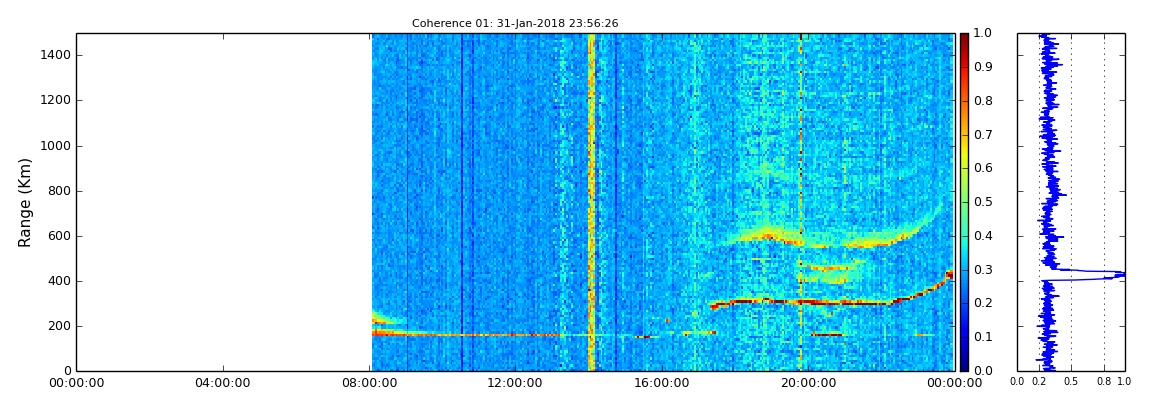Click the 08:00:00 time axis label
The width and height of the screenshot is (1150, 407).
(370, 384)
